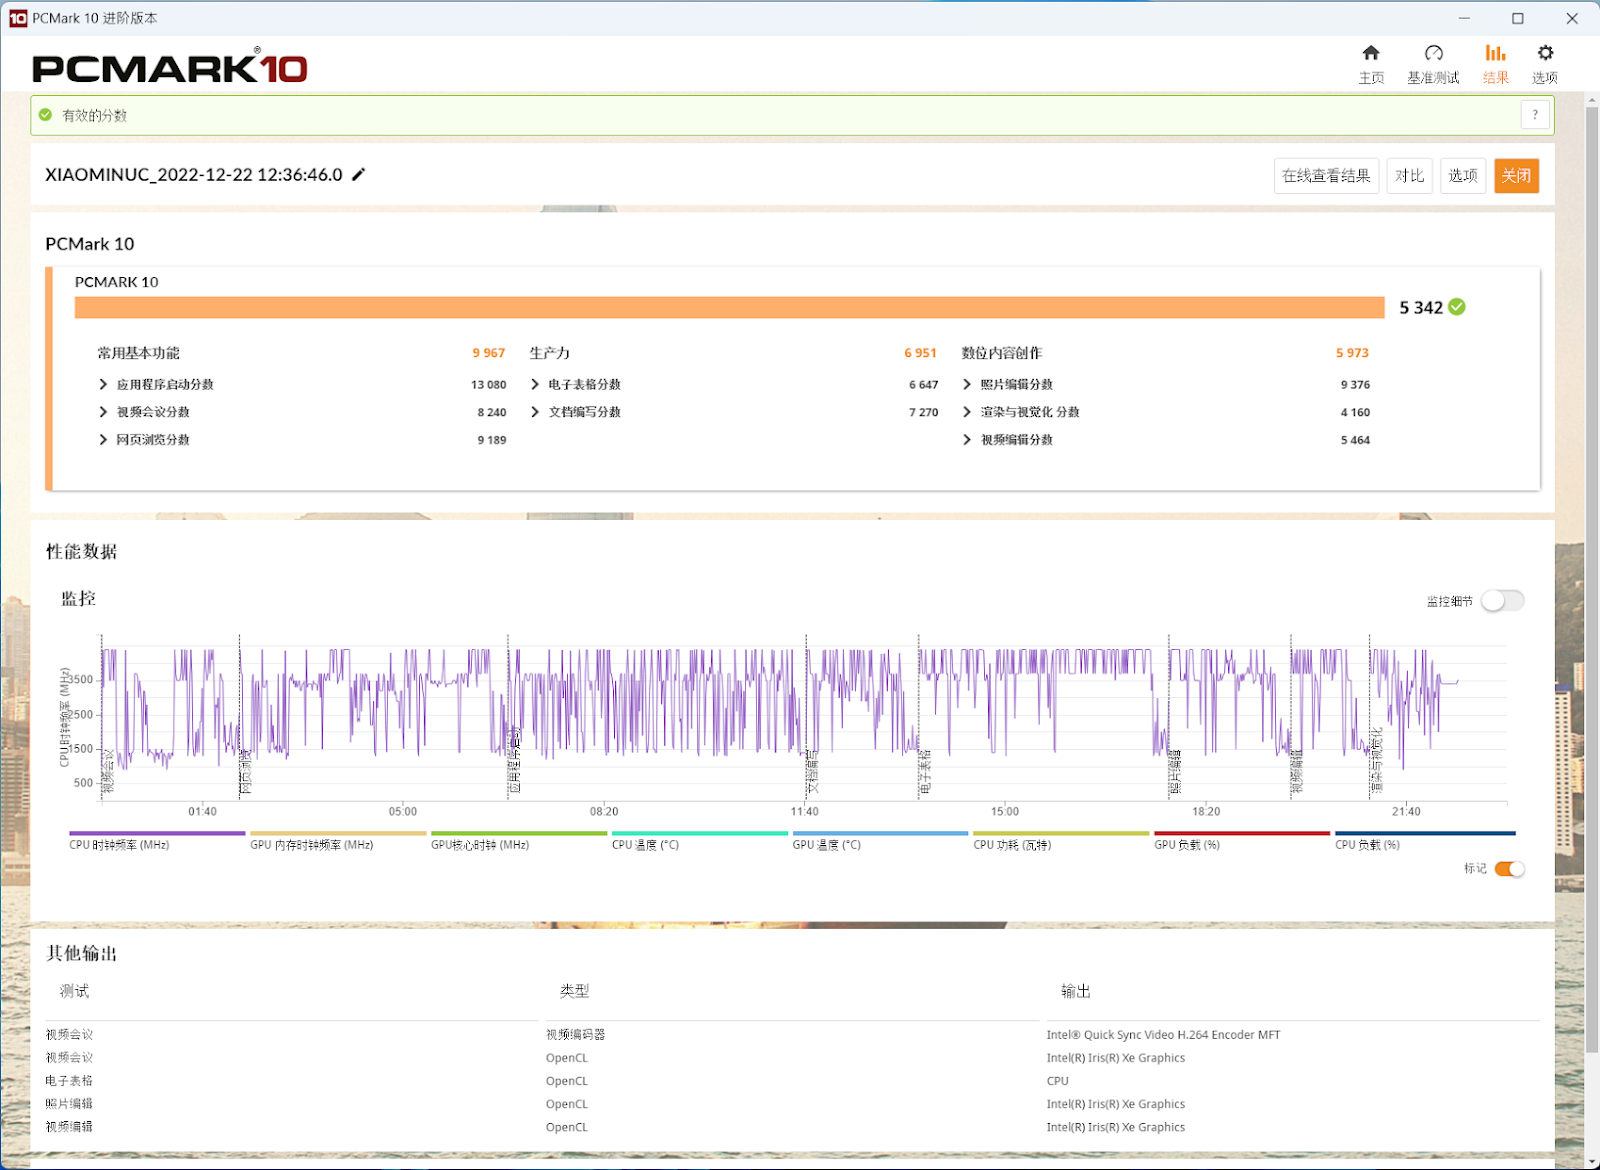Click the pencil icon to rename result
Viewport: 1600px width, 1170px height.
point(359,174)
